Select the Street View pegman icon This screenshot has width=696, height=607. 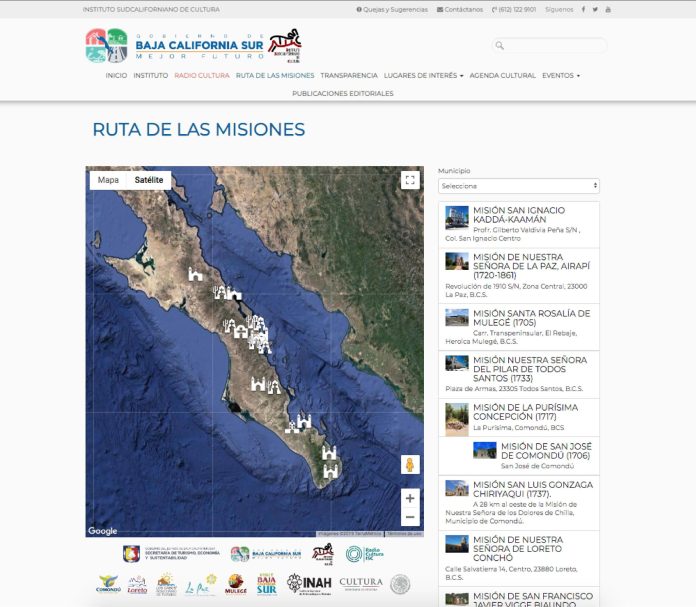(410, 464)
